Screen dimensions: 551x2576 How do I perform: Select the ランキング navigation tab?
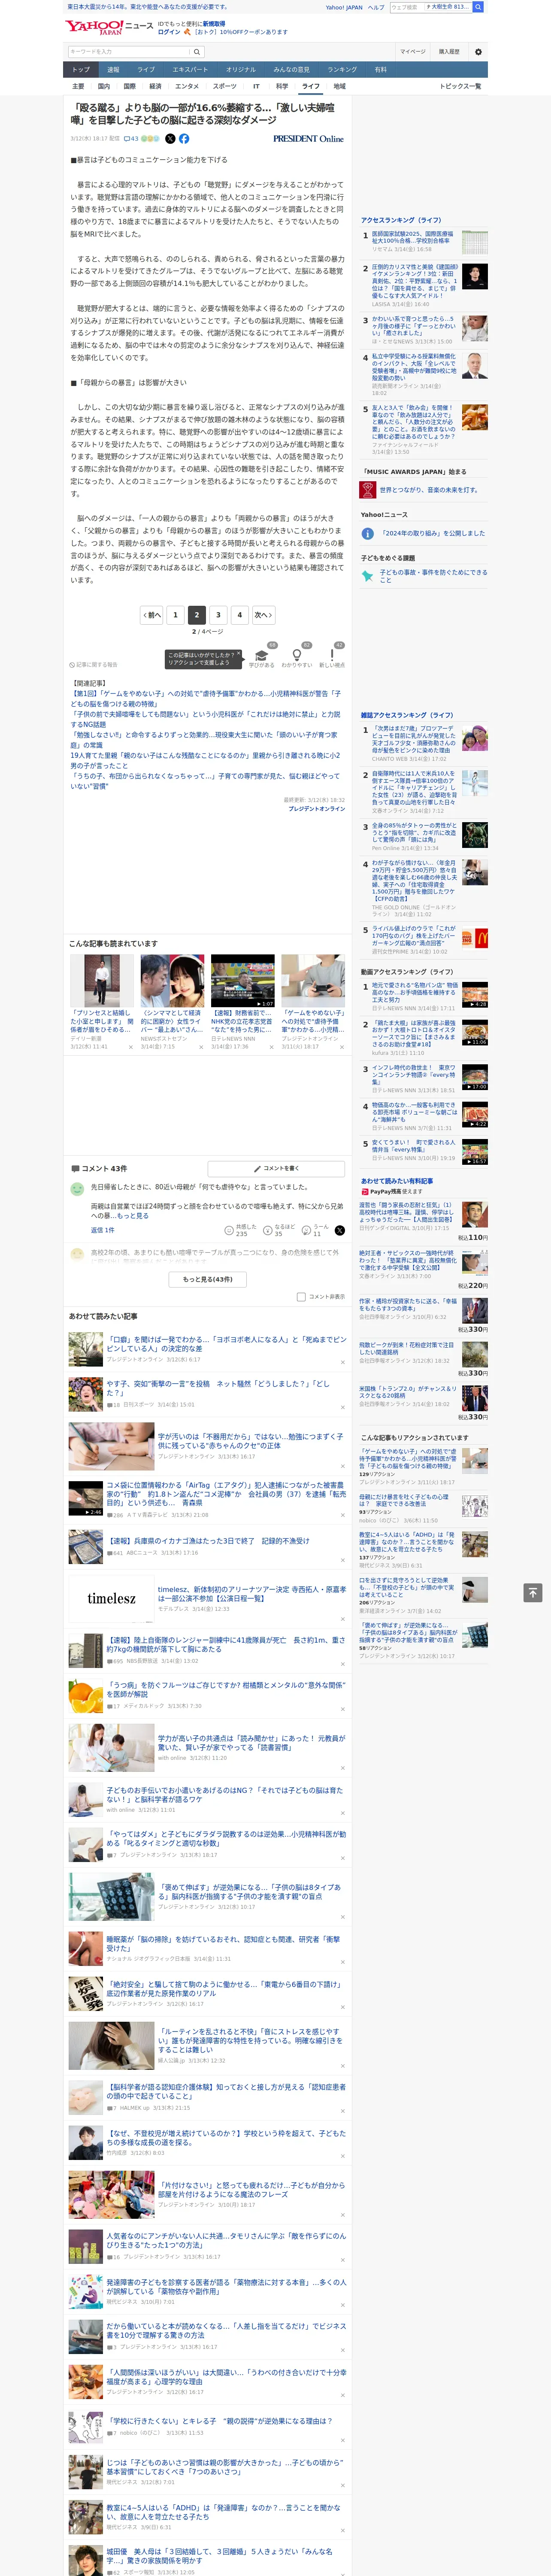(342, 70)
